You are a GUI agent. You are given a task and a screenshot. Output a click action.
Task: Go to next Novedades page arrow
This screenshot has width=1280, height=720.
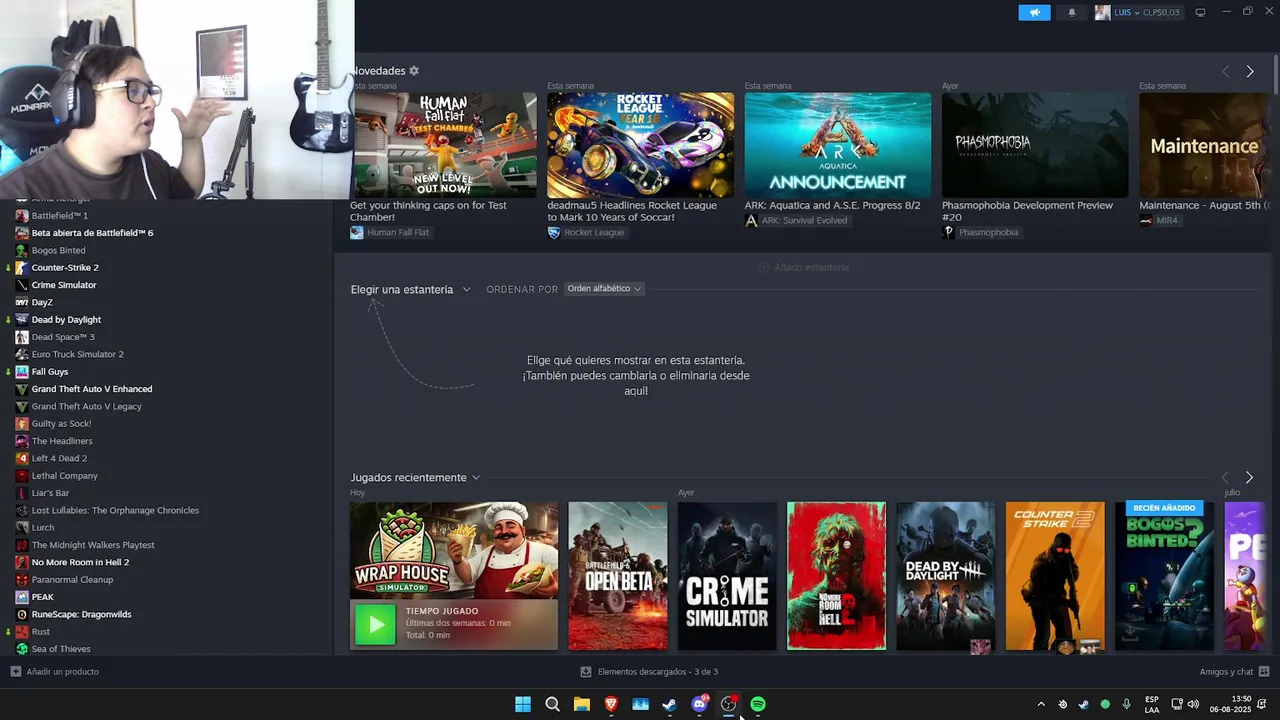coord(1249,71)
